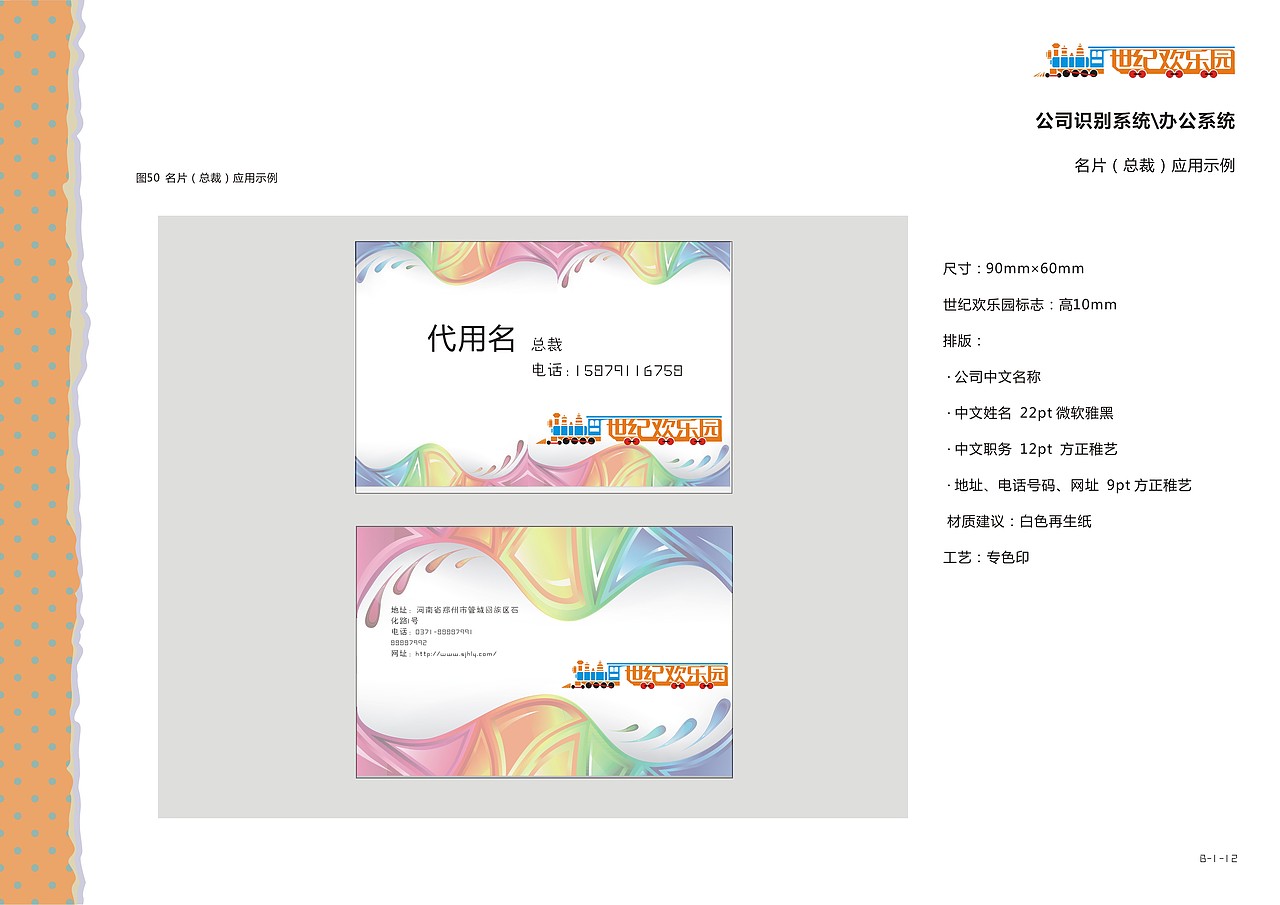Viewport: 1280px width, 905px height.
Task: Click the bullet 中文姓名 22pt 微软雅黑
Action: click(1030, 413)
